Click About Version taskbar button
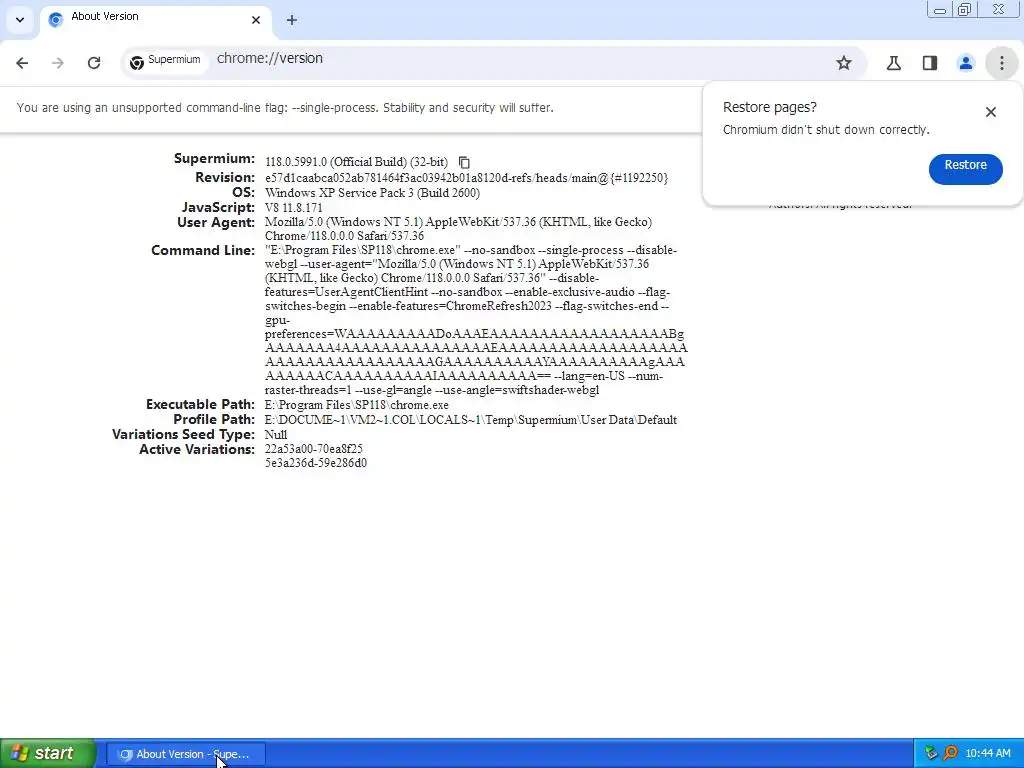The height and width of the screenshot is (768, 1024). (186, 754)
